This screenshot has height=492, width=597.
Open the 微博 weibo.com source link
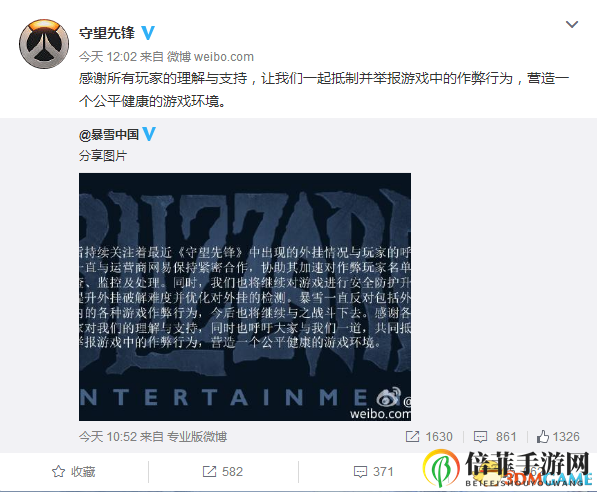coord(210,57)
